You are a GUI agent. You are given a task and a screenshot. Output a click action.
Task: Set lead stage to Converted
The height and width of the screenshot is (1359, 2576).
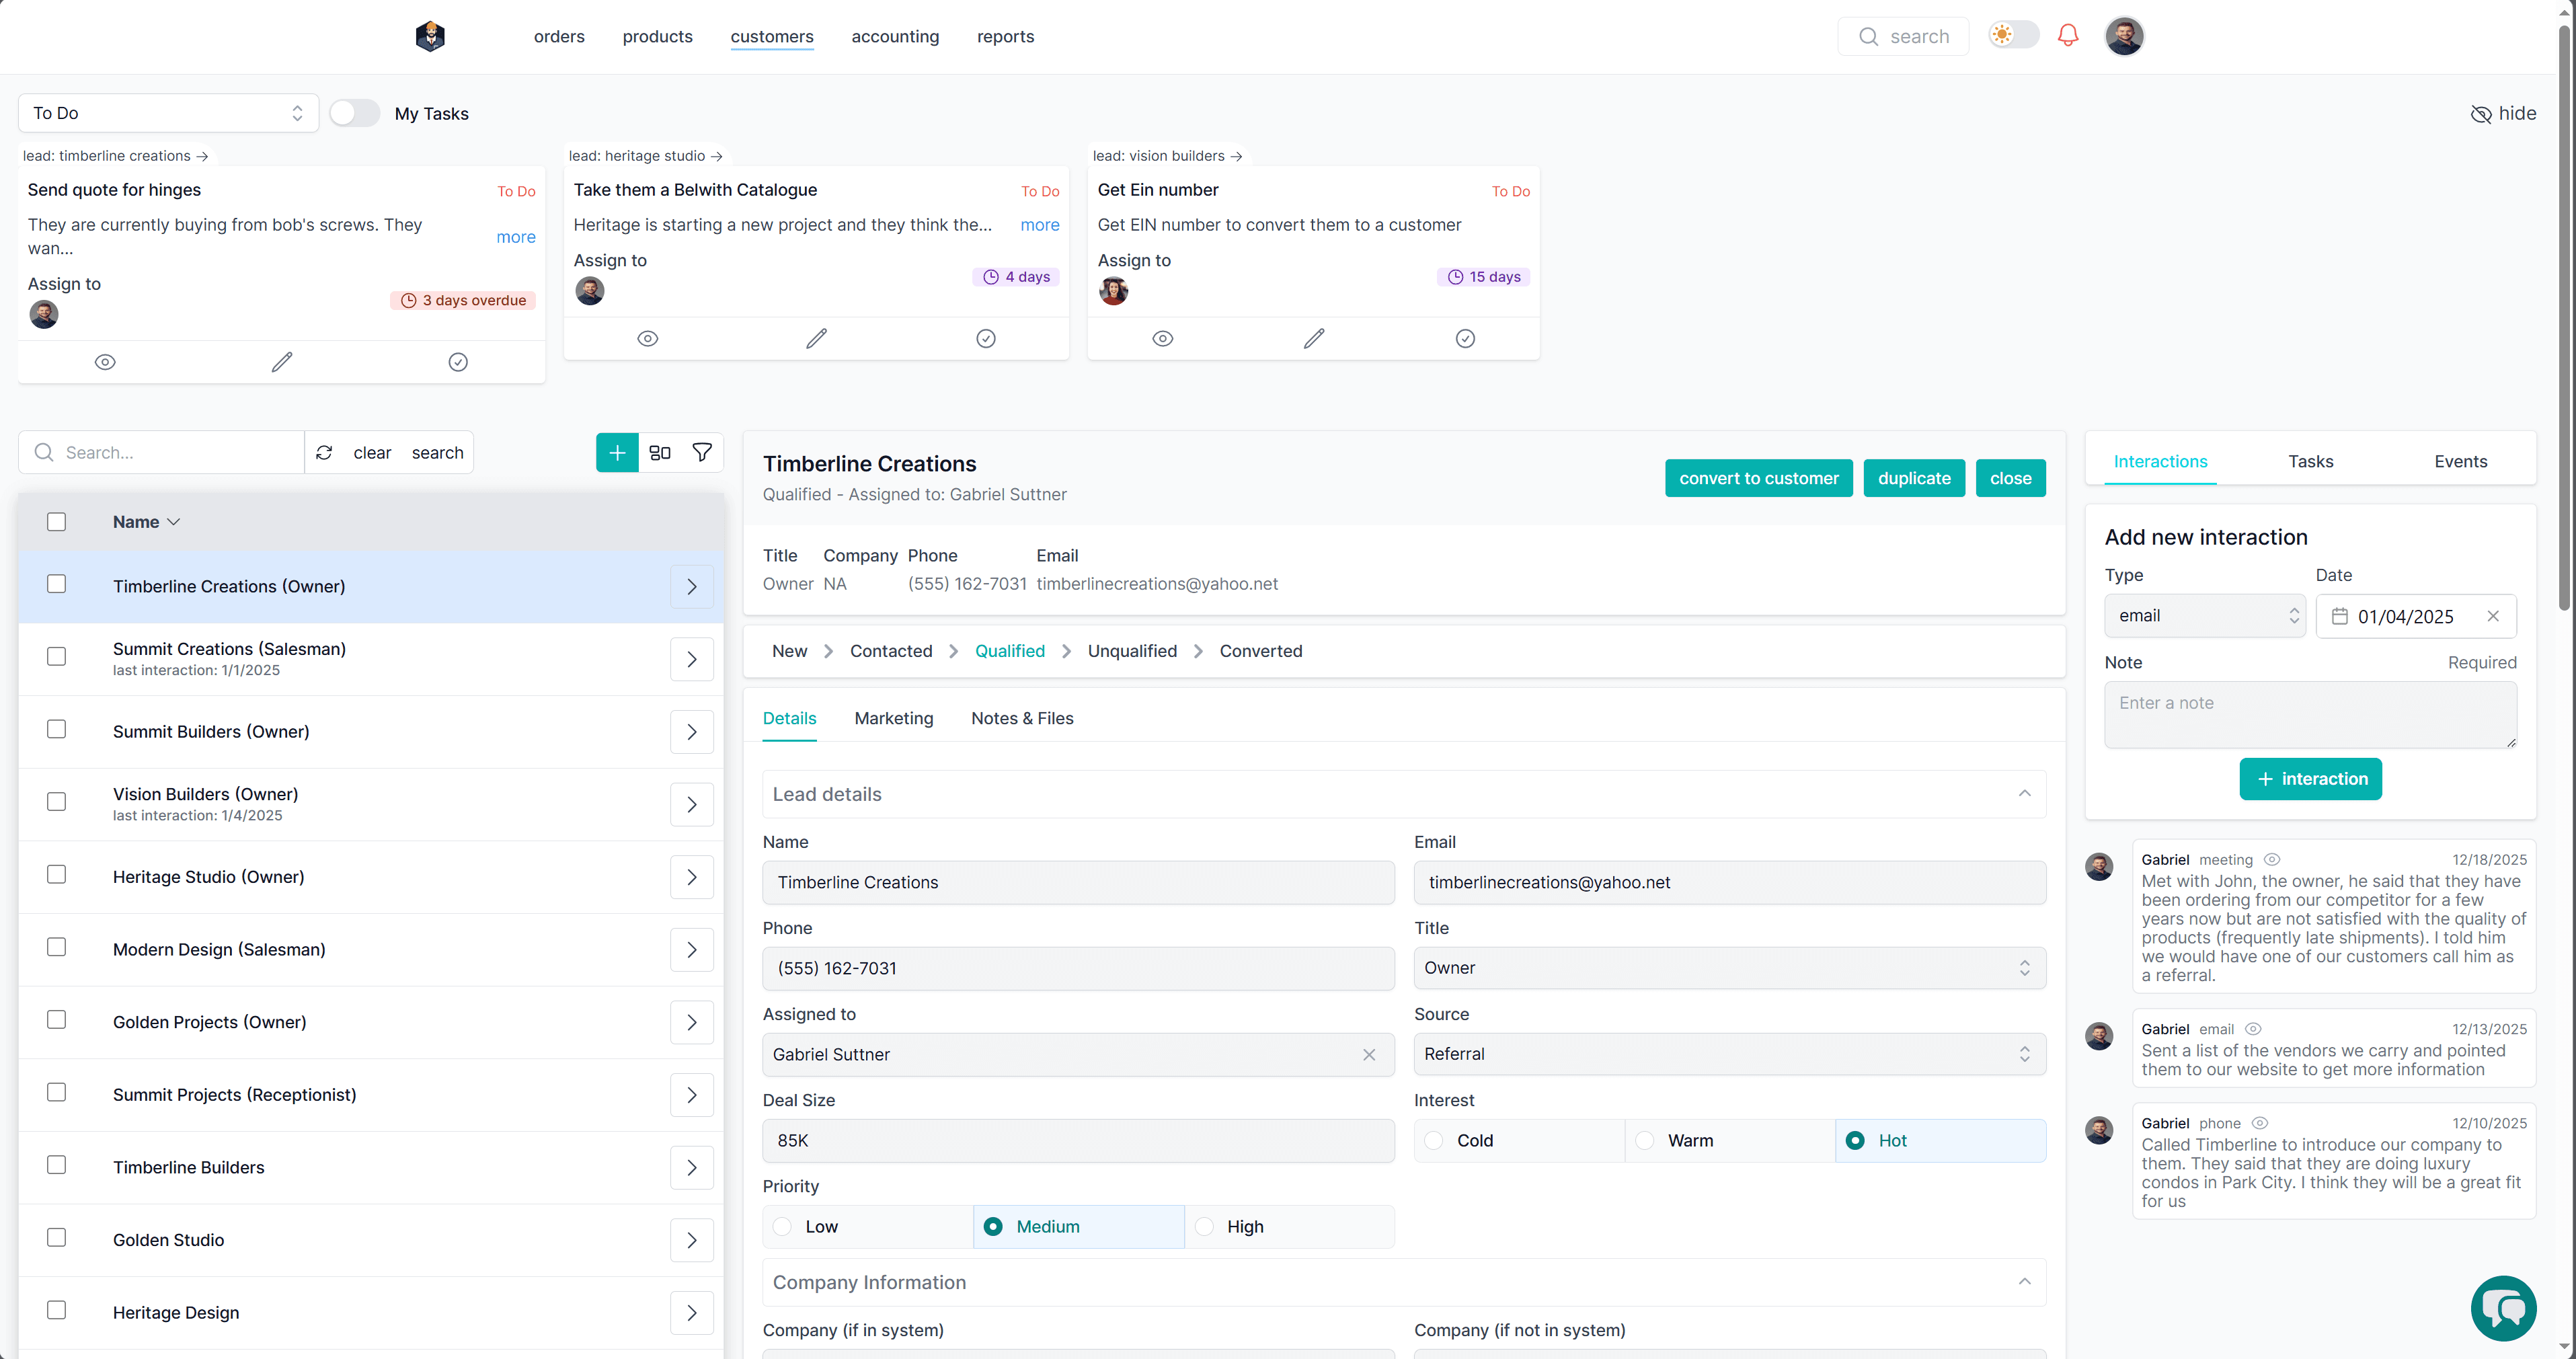[1261, 651]
